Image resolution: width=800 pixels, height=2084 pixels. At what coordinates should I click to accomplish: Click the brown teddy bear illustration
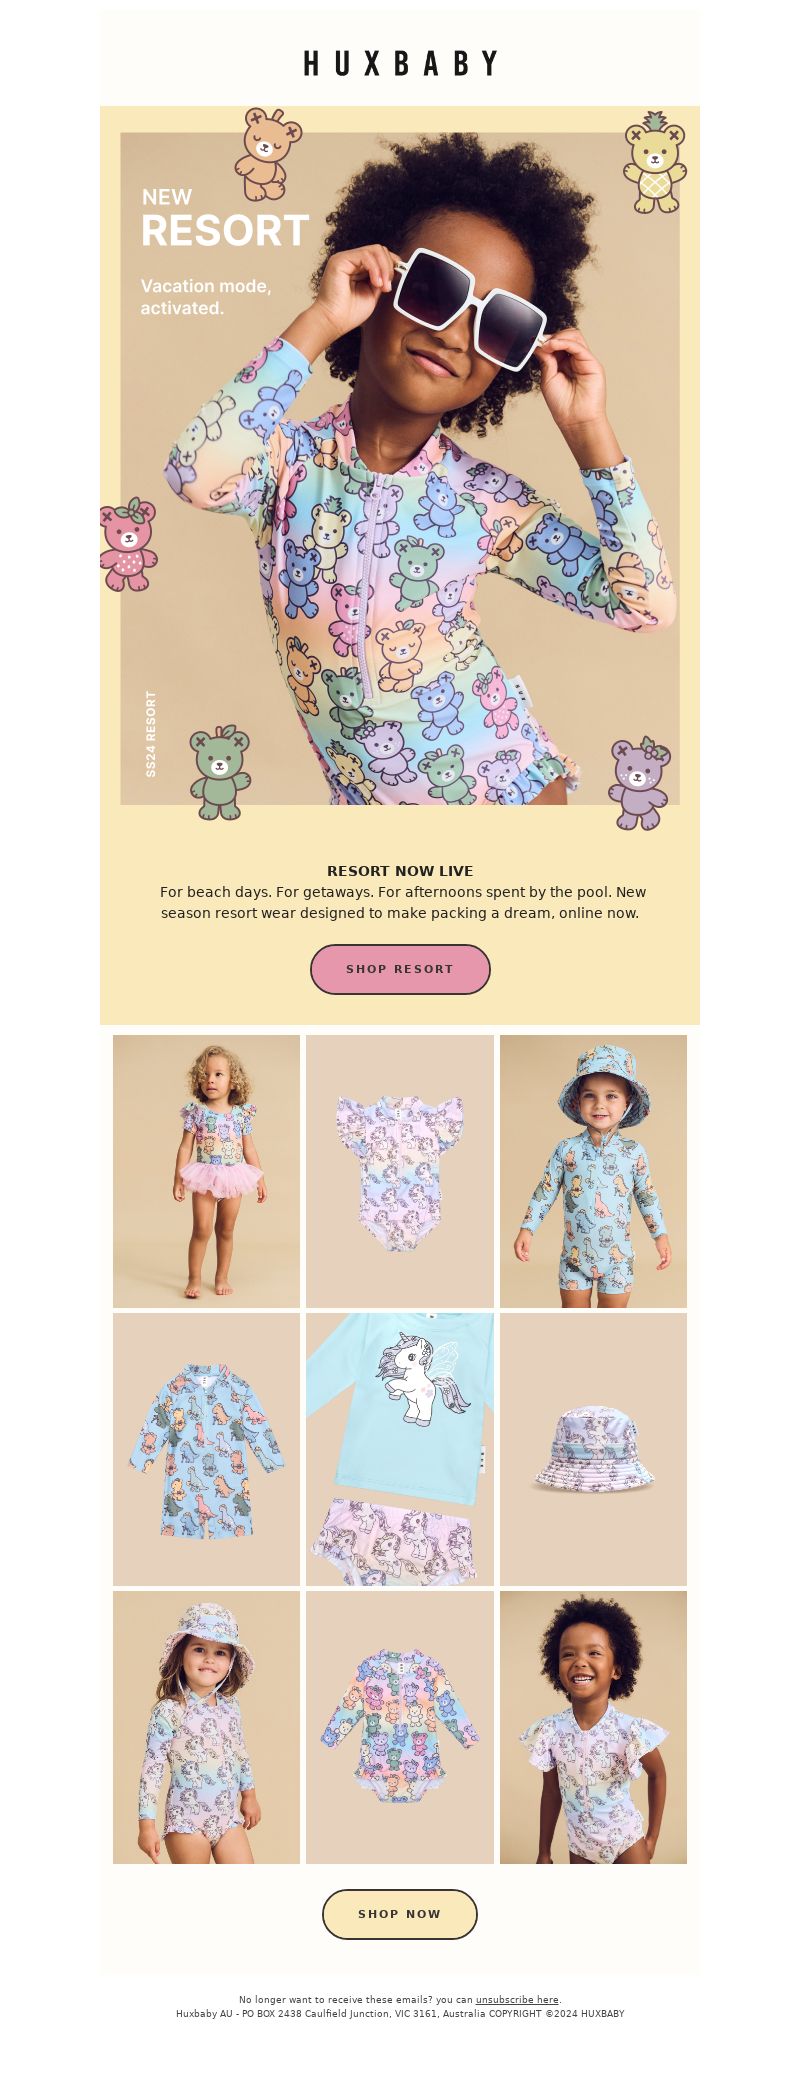pos(267,154)
